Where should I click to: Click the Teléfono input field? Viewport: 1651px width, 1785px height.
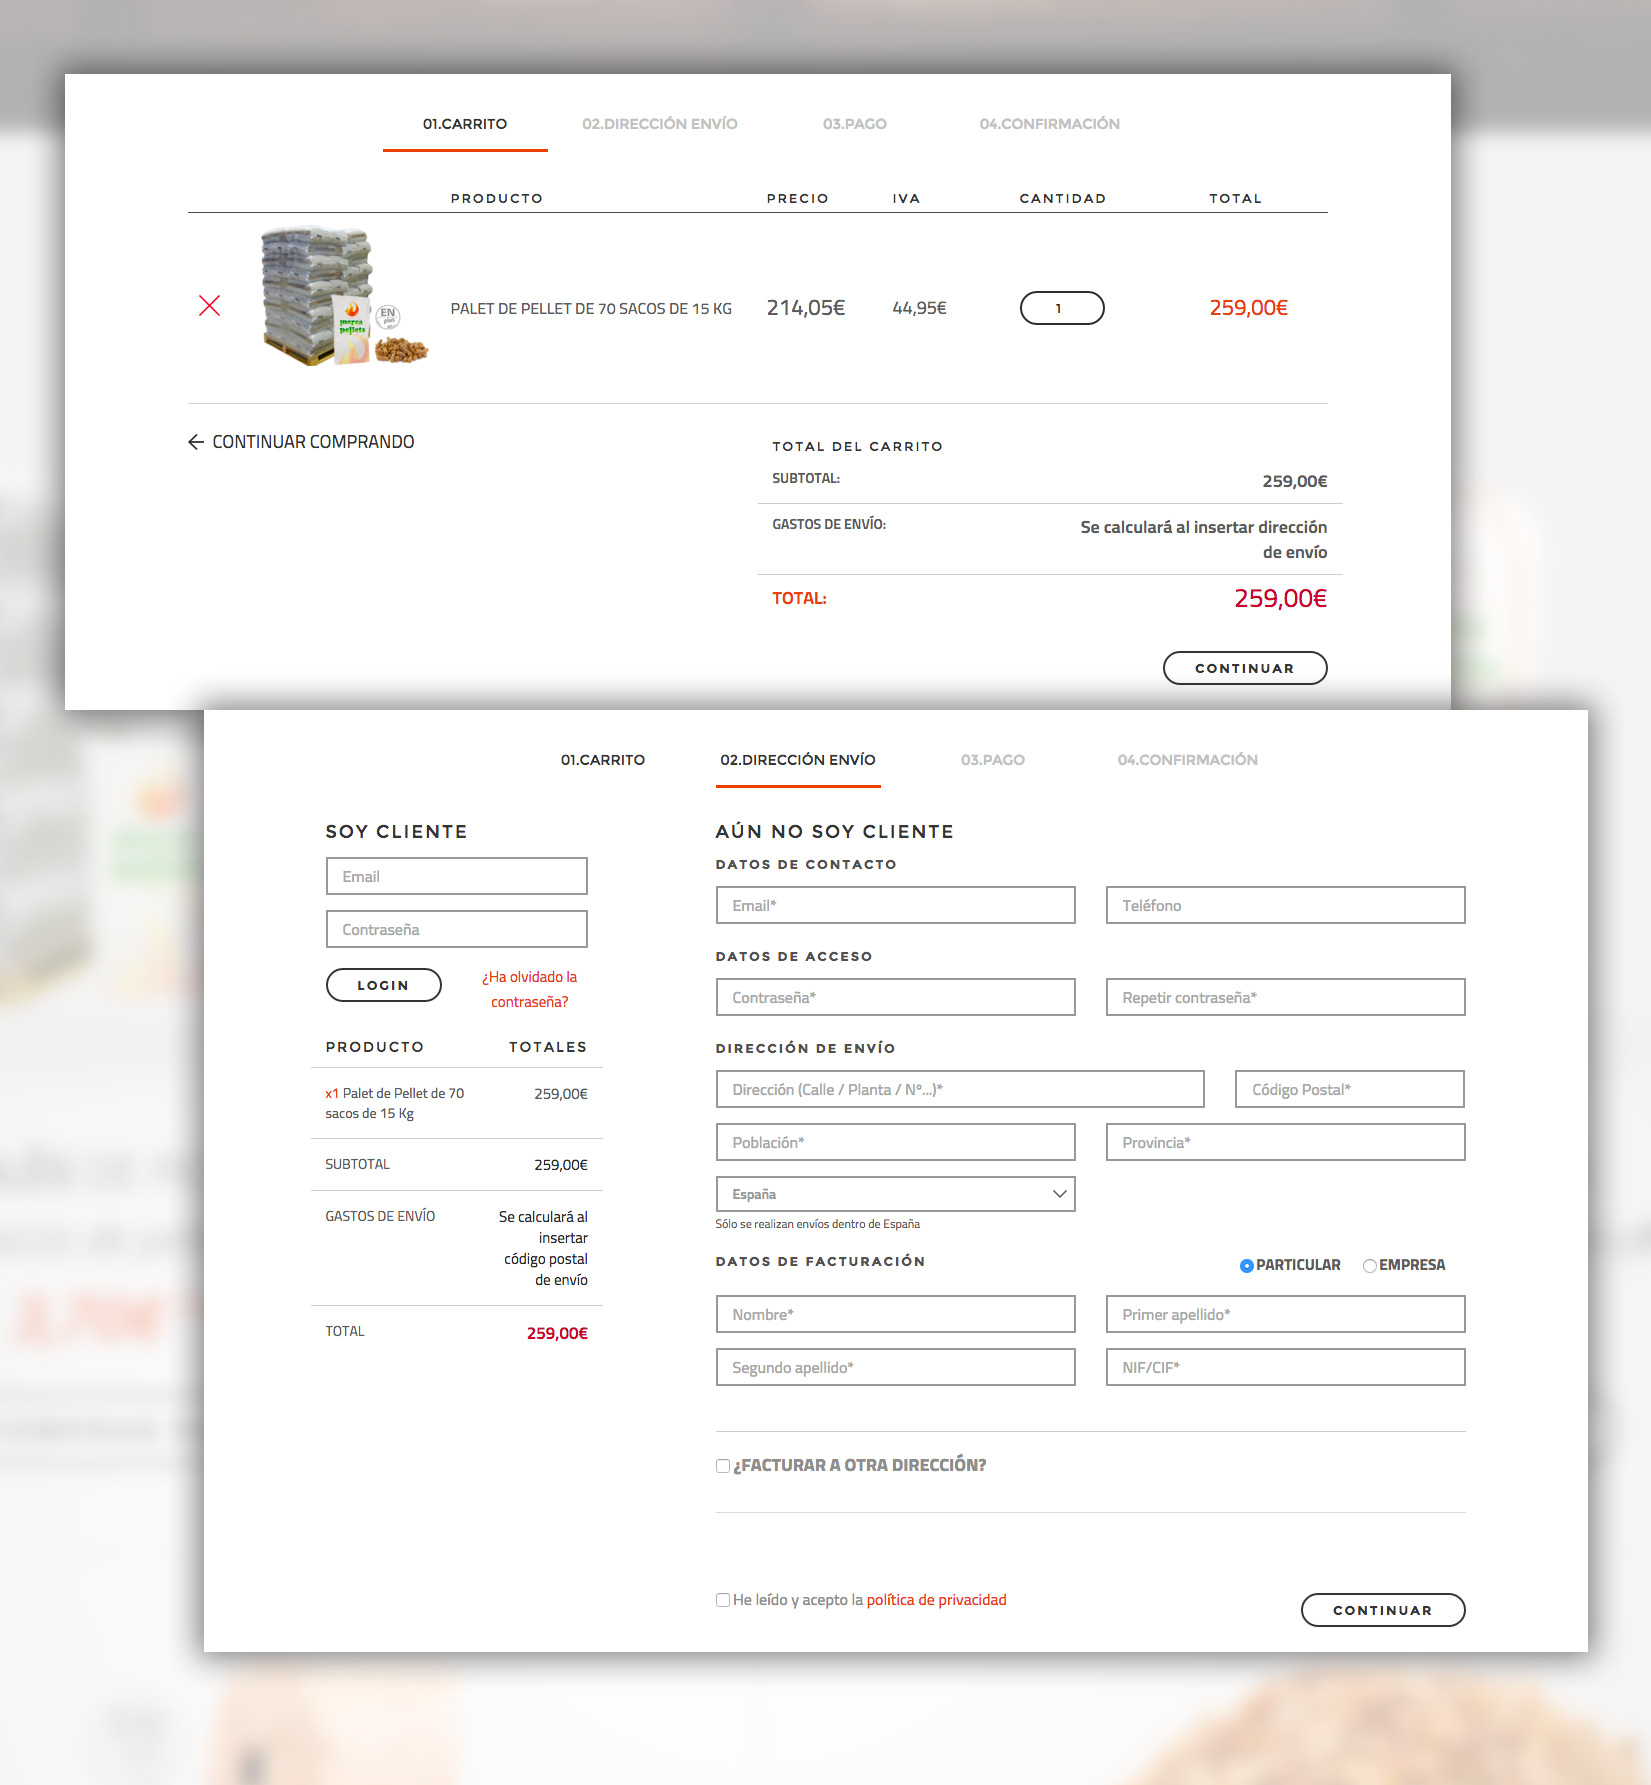point(1284,905)
